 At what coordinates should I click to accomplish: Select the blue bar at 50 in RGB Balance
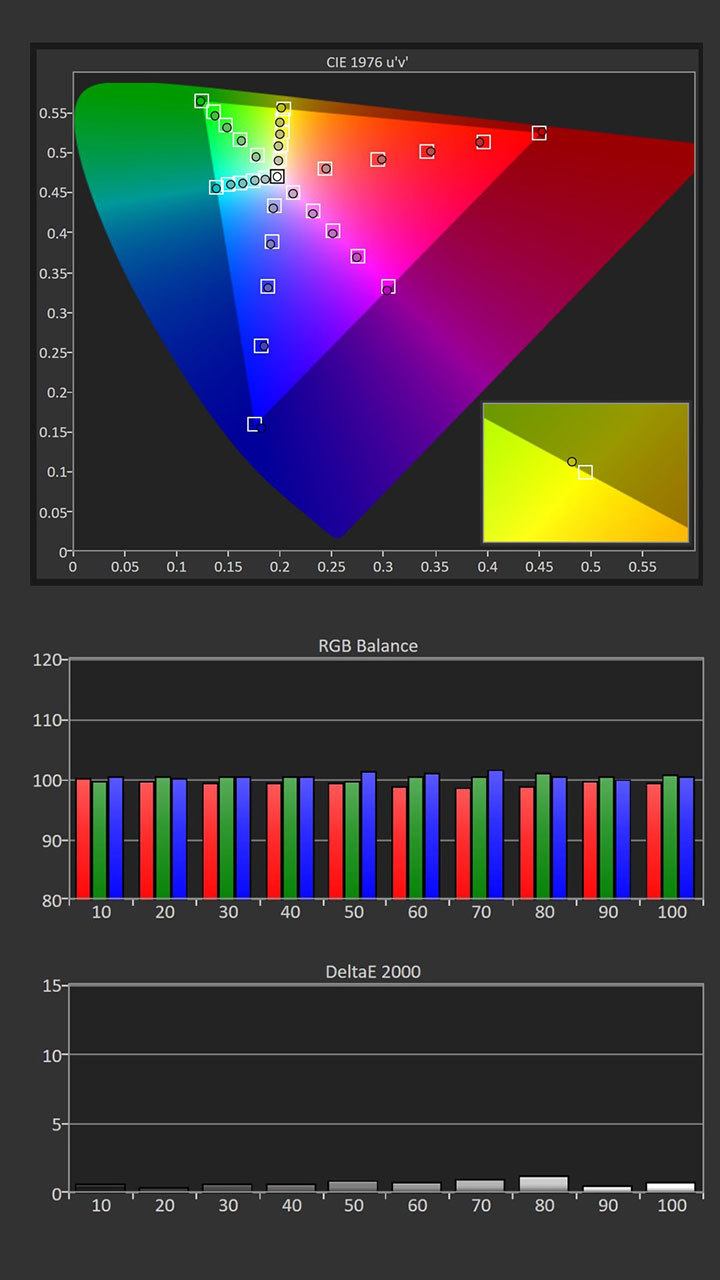368,835
